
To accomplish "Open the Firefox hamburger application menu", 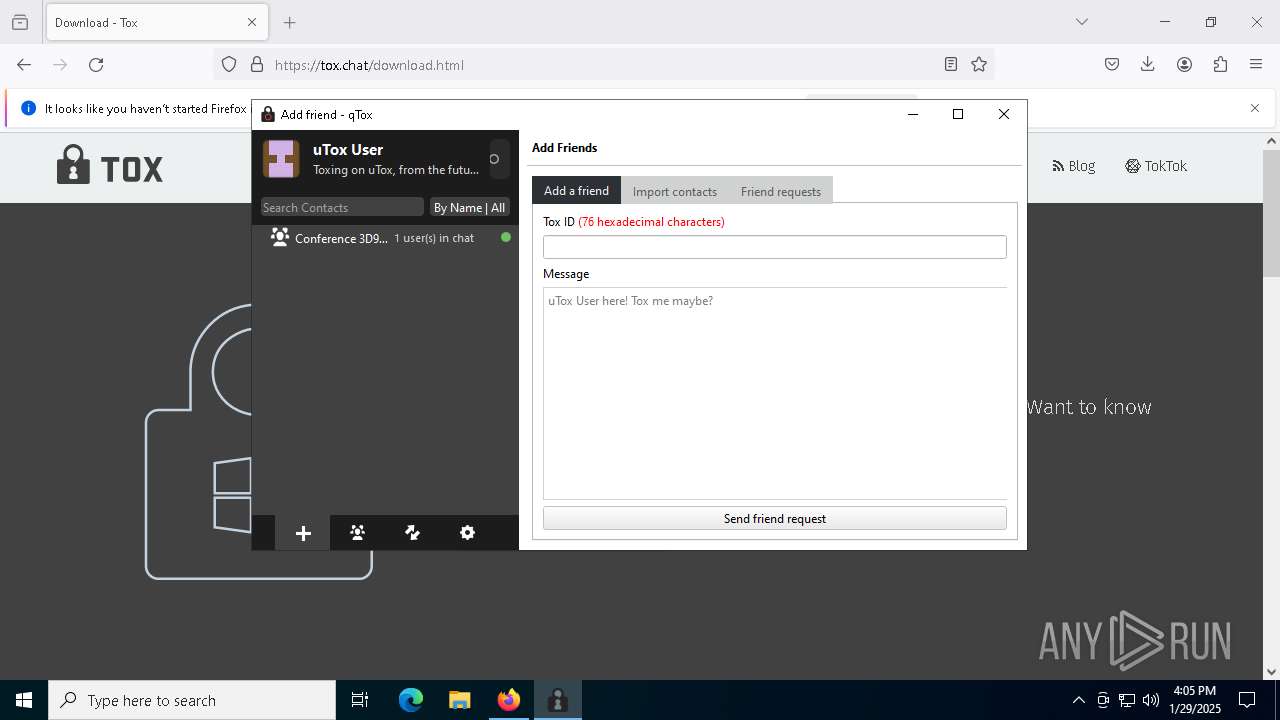I will coord(1256,65).
